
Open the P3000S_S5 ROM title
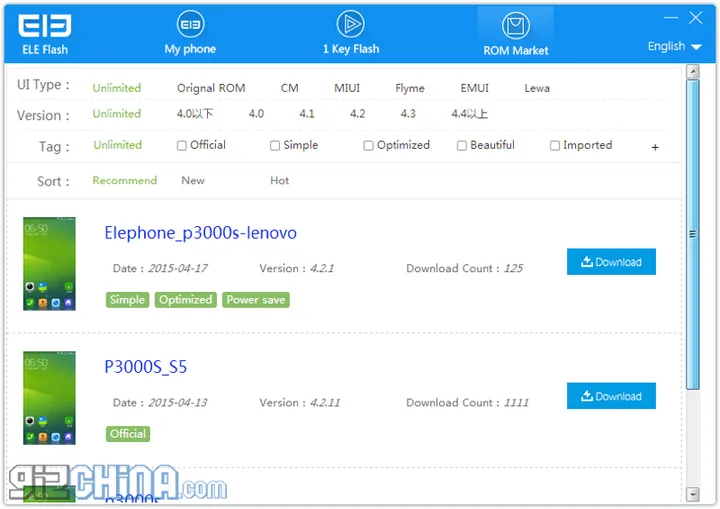146,367
